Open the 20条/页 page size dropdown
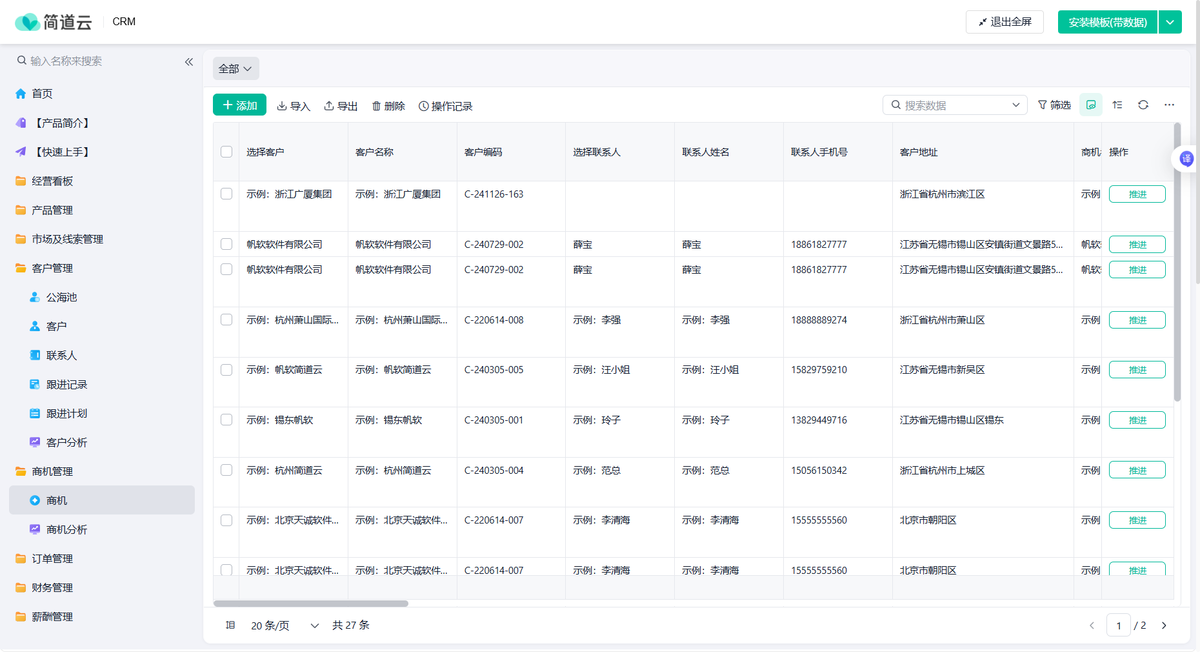 pyautogui.click(x=284, y=625)
